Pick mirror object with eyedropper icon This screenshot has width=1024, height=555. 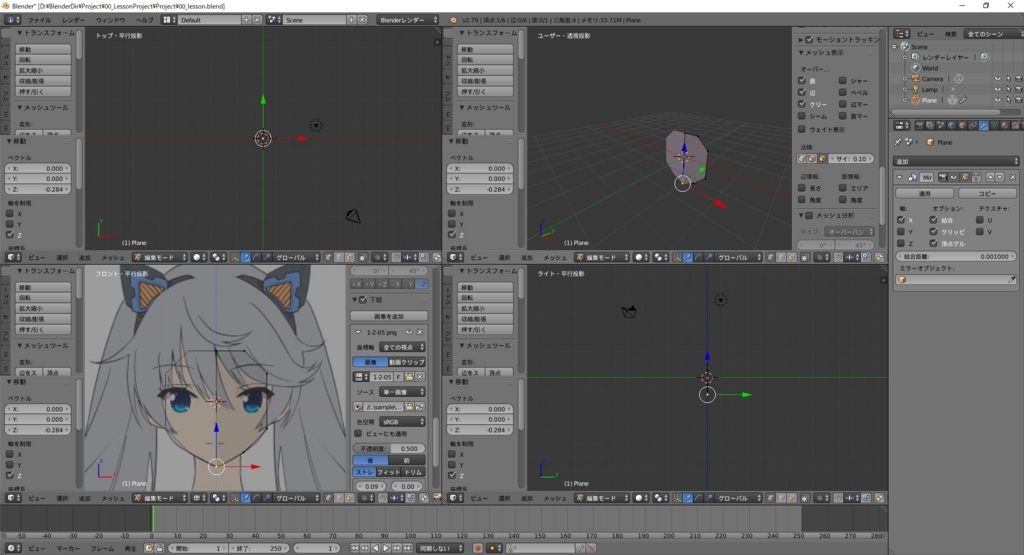(x=1012, y=279)
